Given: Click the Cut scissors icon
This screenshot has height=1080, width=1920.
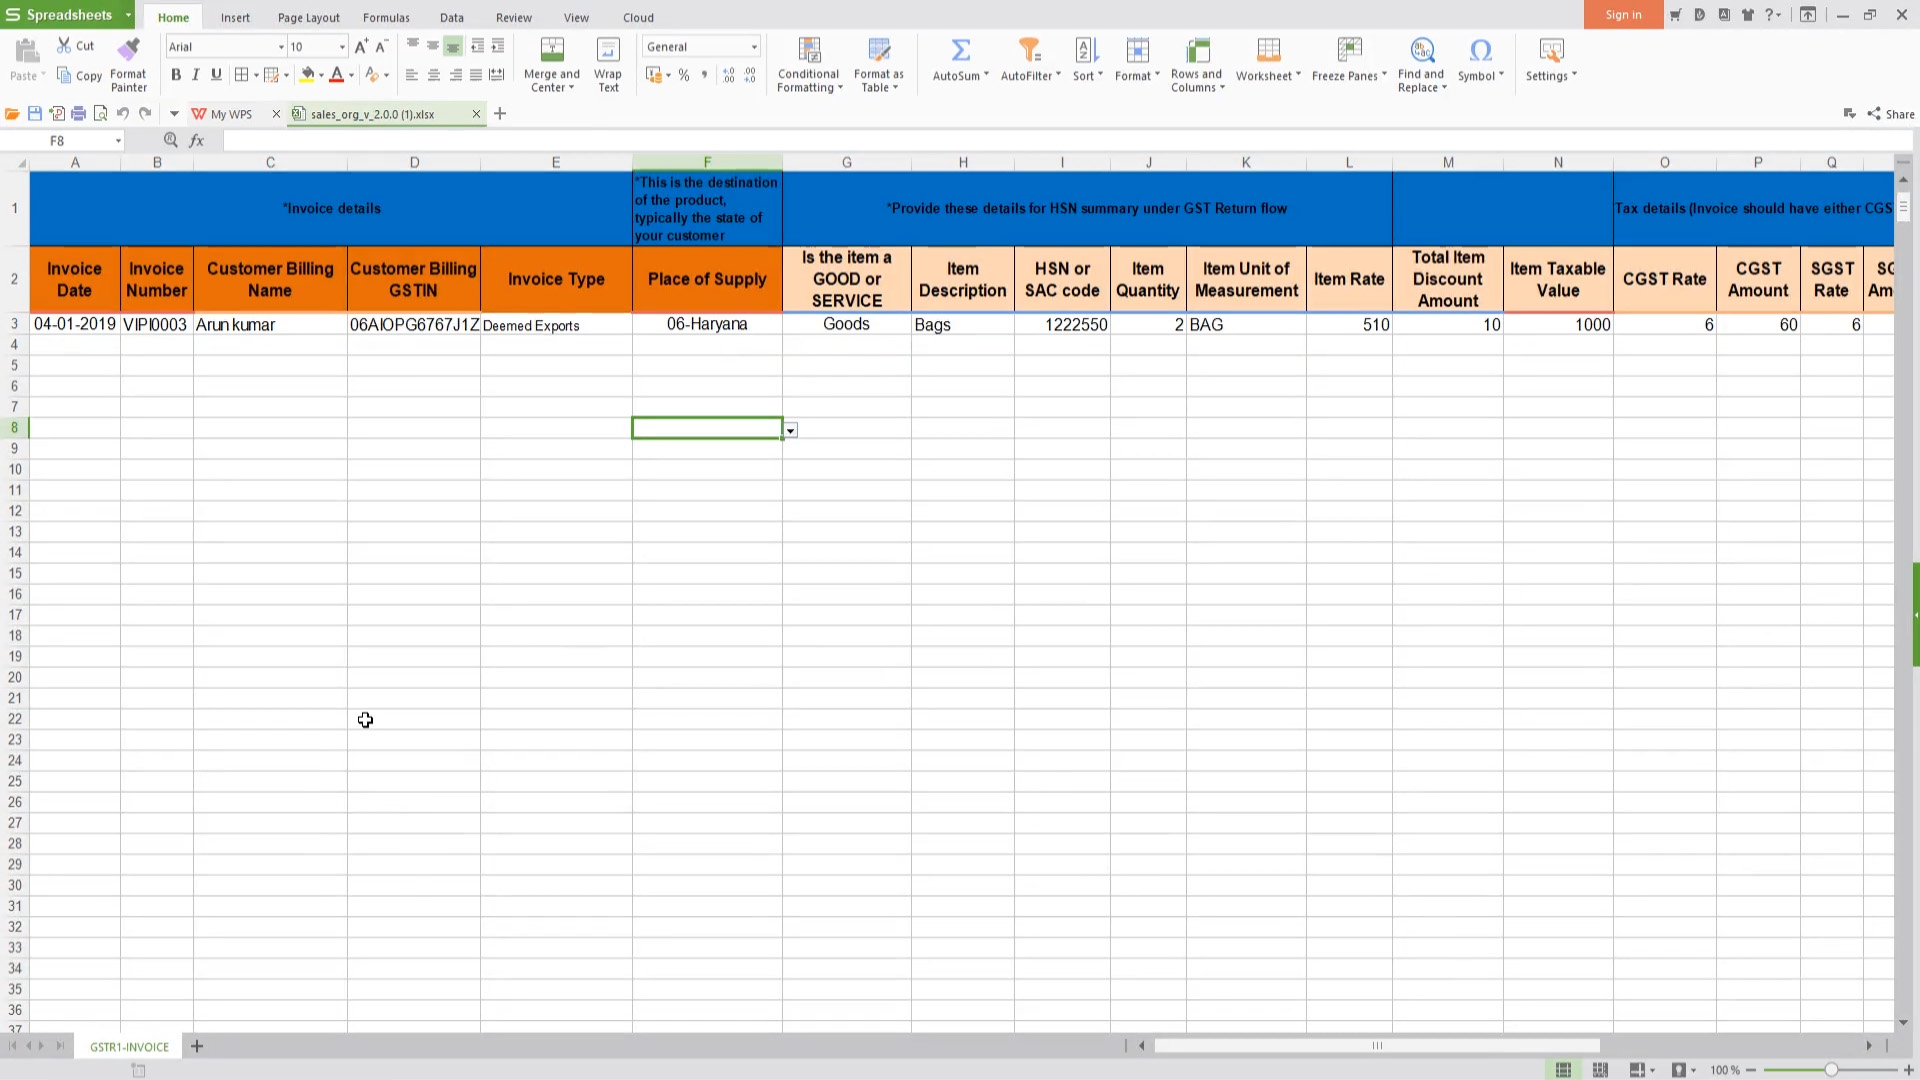Looking at the screenshot, I should tap(64, 46).
